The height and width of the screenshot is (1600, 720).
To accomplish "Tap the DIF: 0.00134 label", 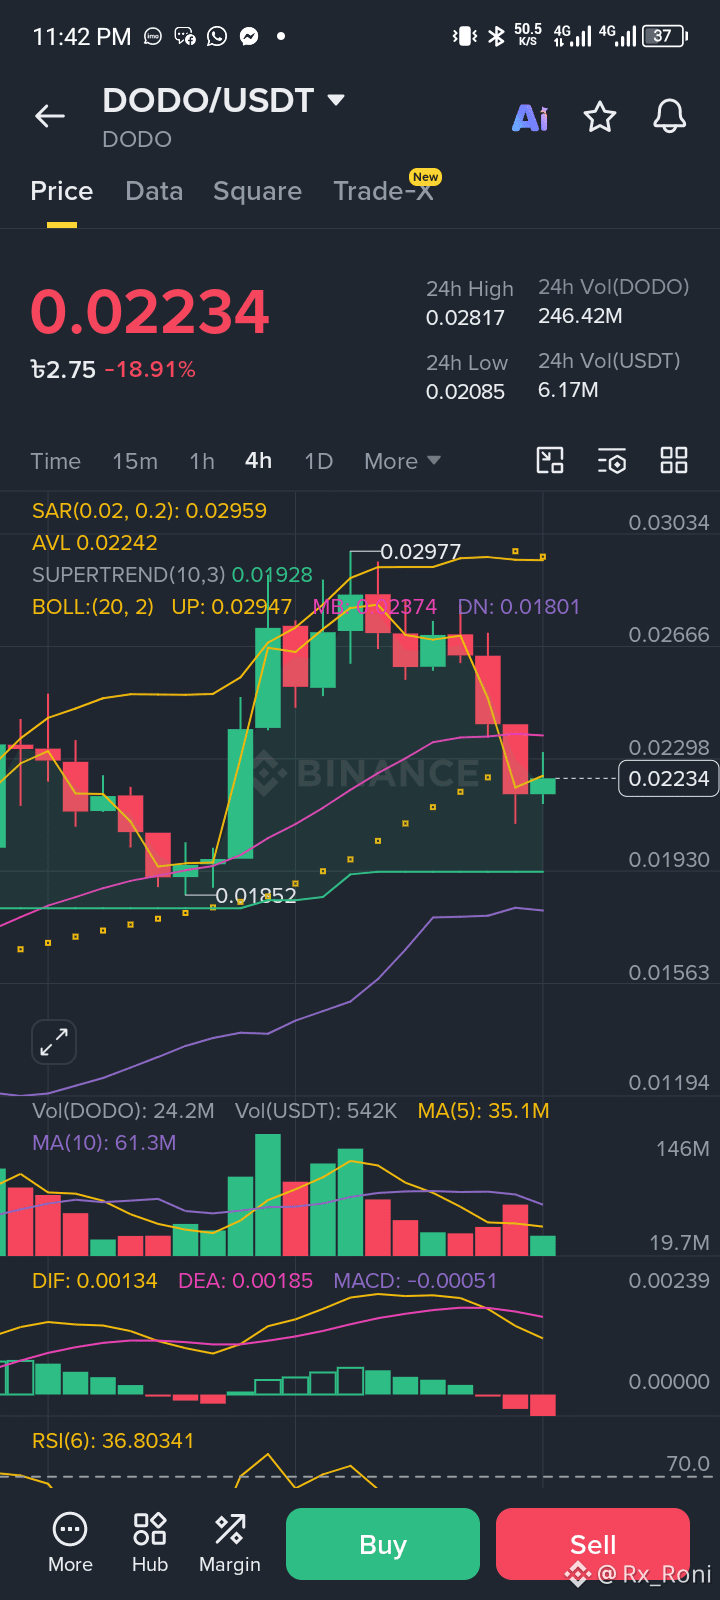I will click(94, 1281).
